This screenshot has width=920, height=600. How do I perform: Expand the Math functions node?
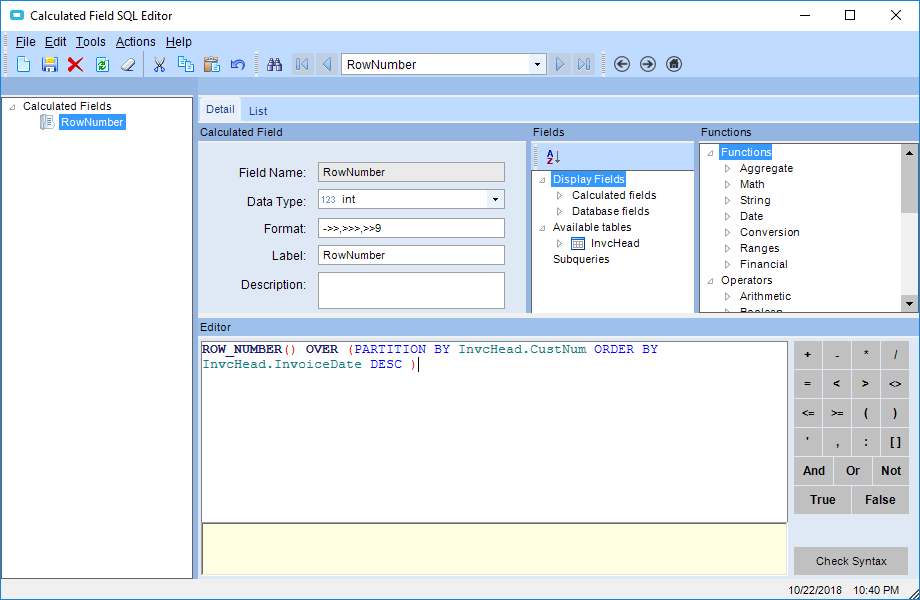[x=728, y=184]
